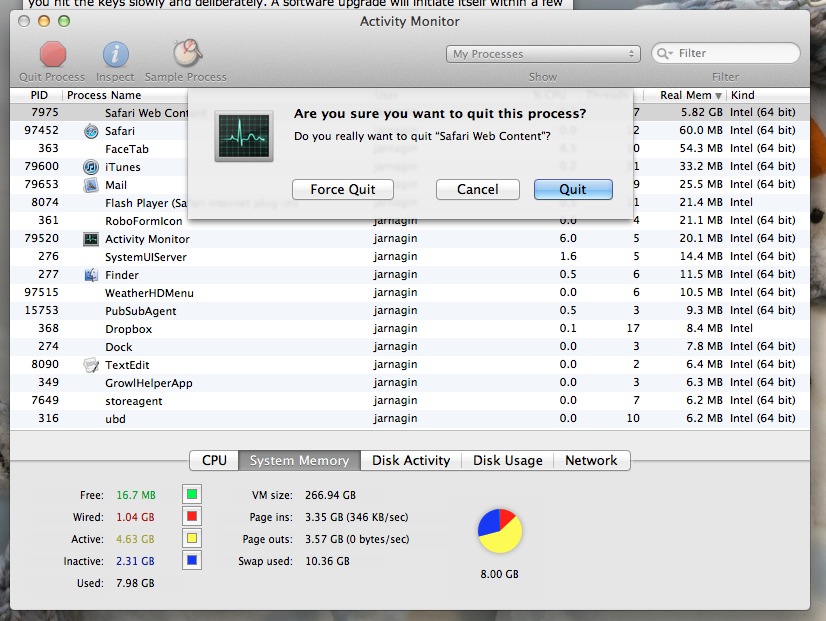Select the Dropbox process row
The height and width of the screenshot is (621, 826).
(x=410, y=329)
